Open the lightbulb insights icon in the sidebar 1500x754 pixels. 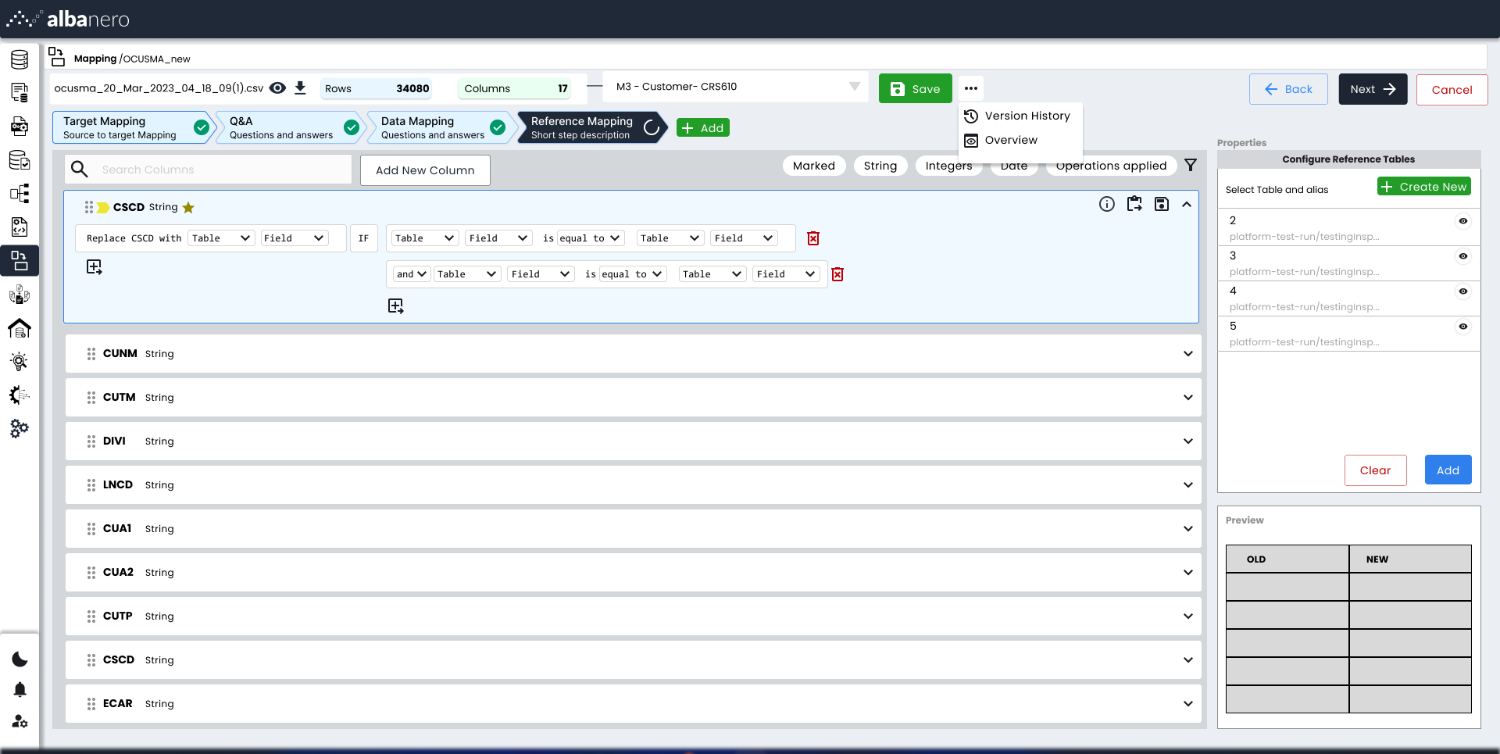(19, 361)
